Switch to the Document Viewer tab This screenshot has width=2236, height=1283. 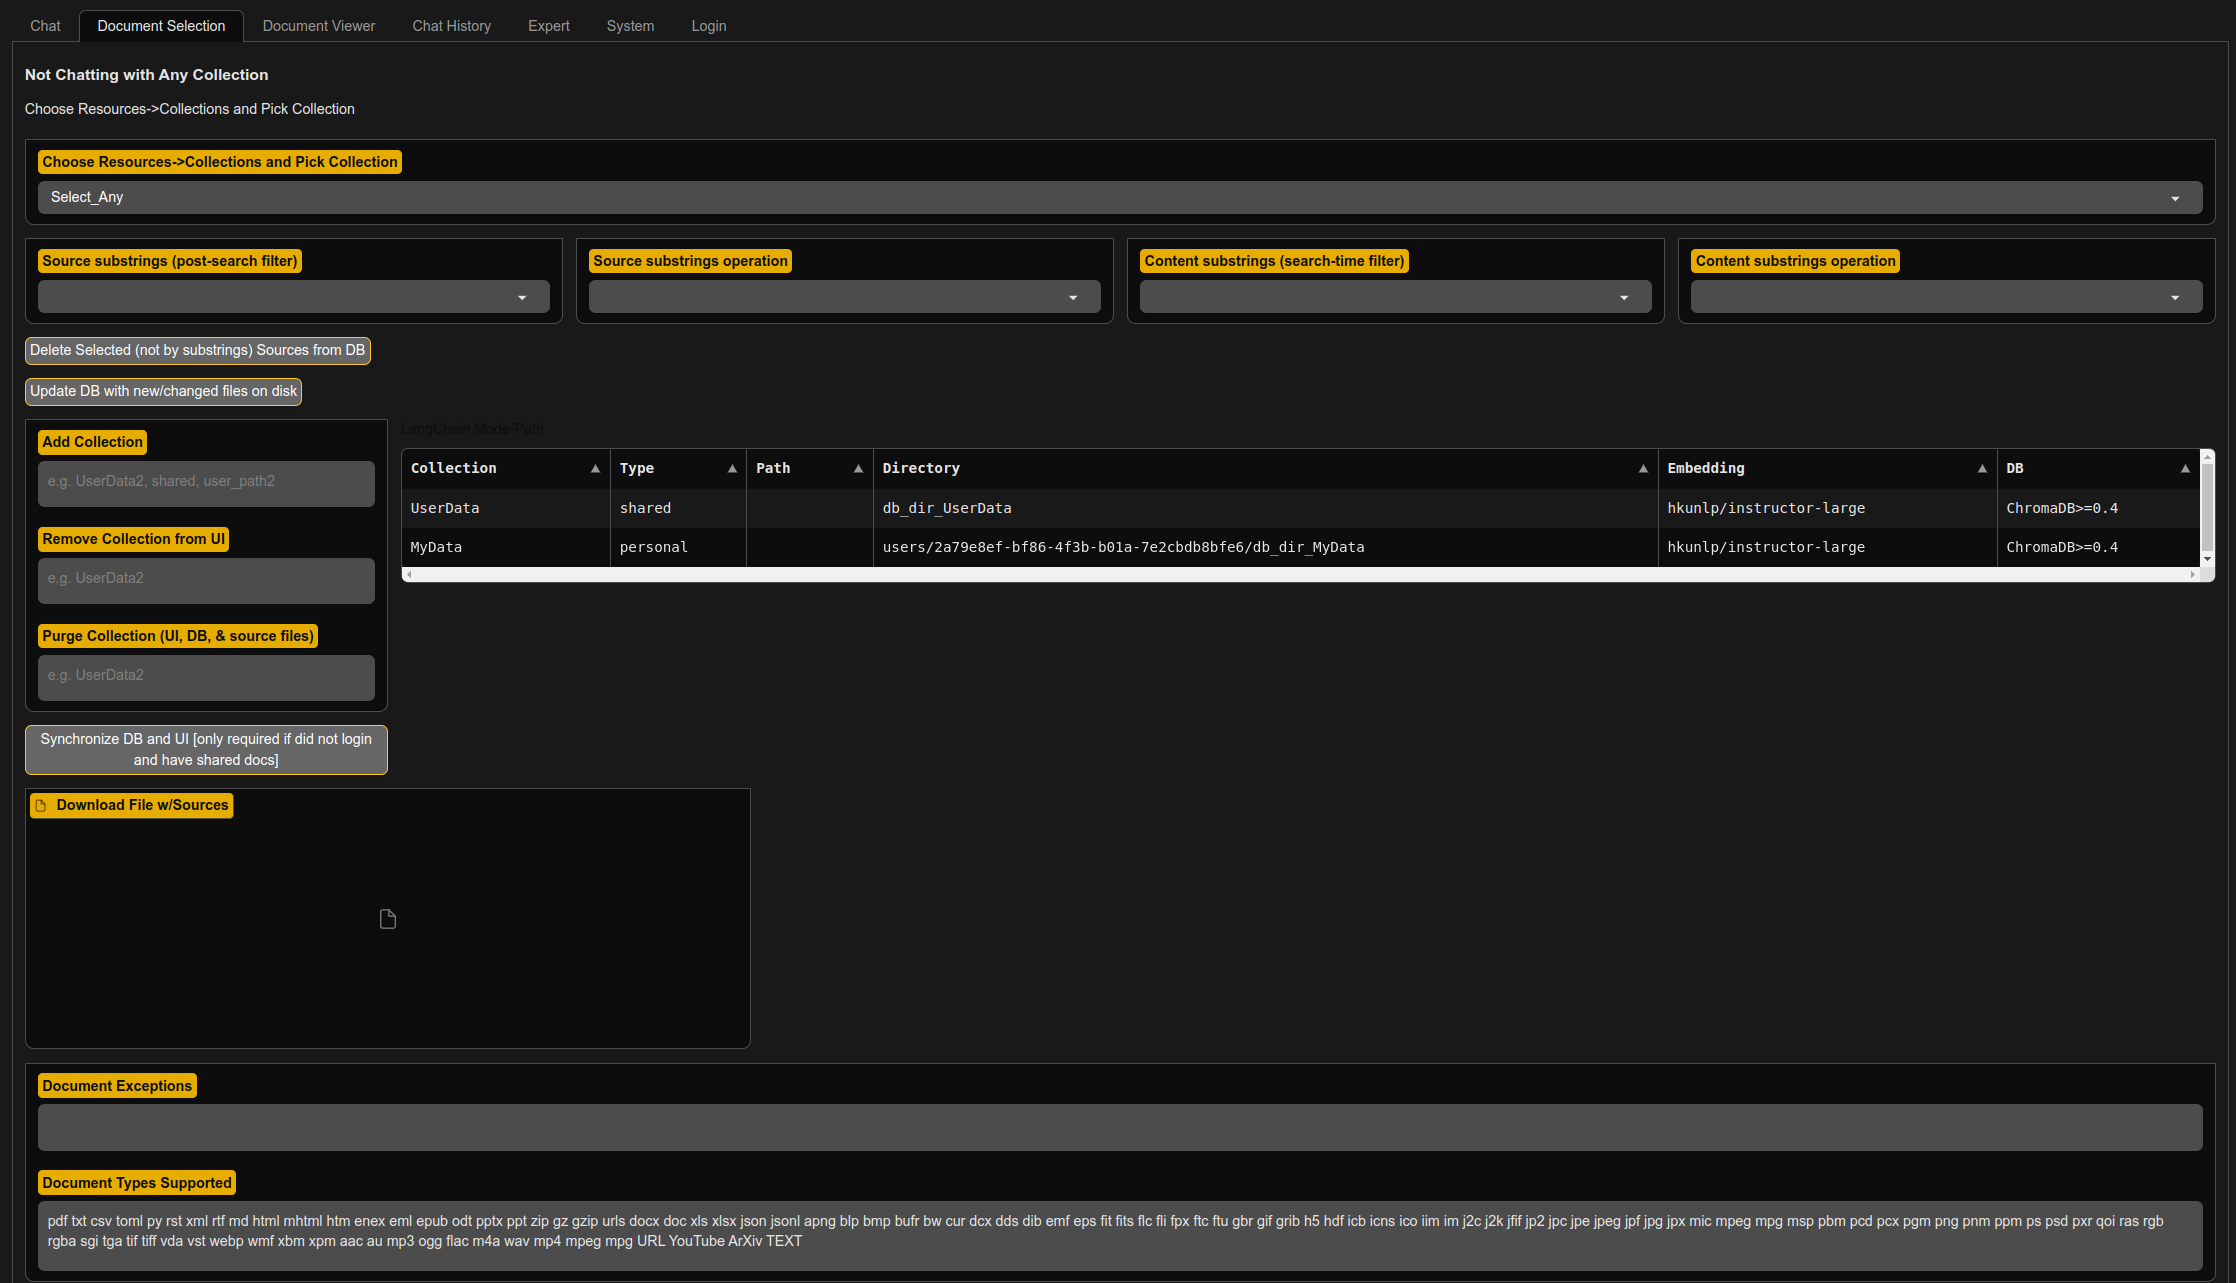pyautogui.click(x=318, y=26)
